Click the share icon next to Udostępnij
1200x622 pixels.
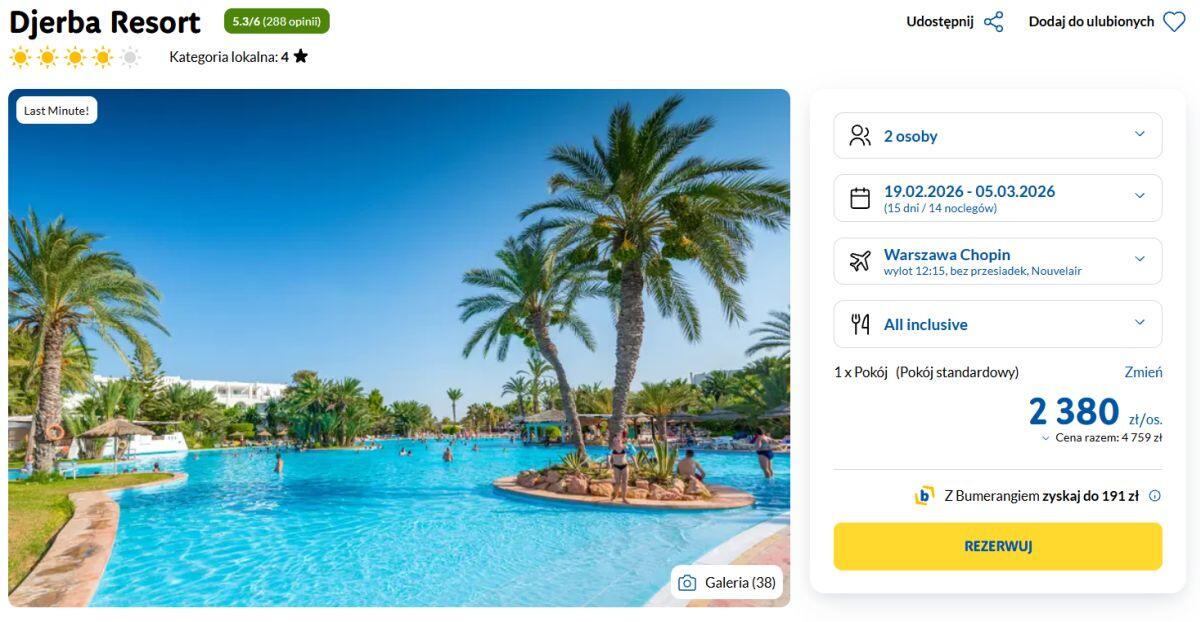[993, 22]
